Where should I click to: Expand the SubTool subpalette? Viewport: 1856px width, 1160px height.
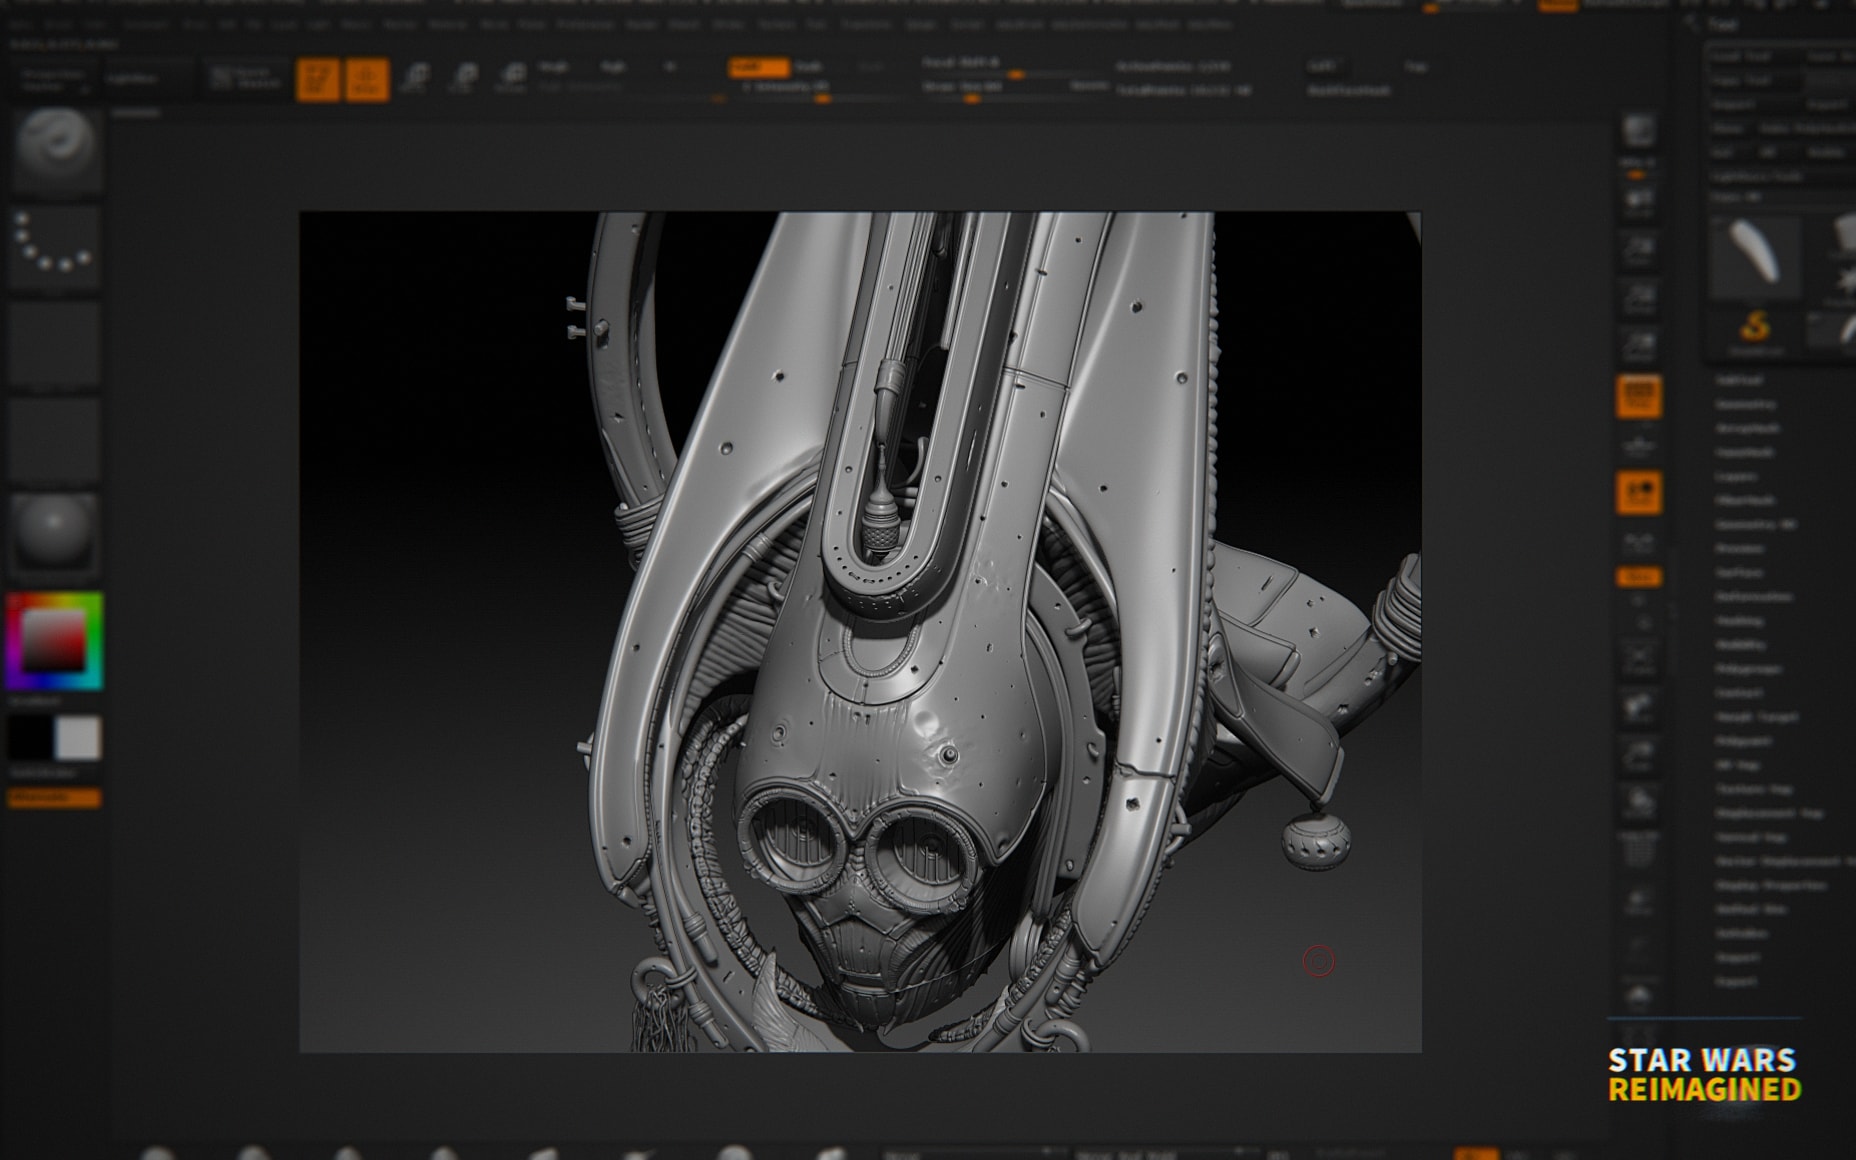click(1738, 380)
